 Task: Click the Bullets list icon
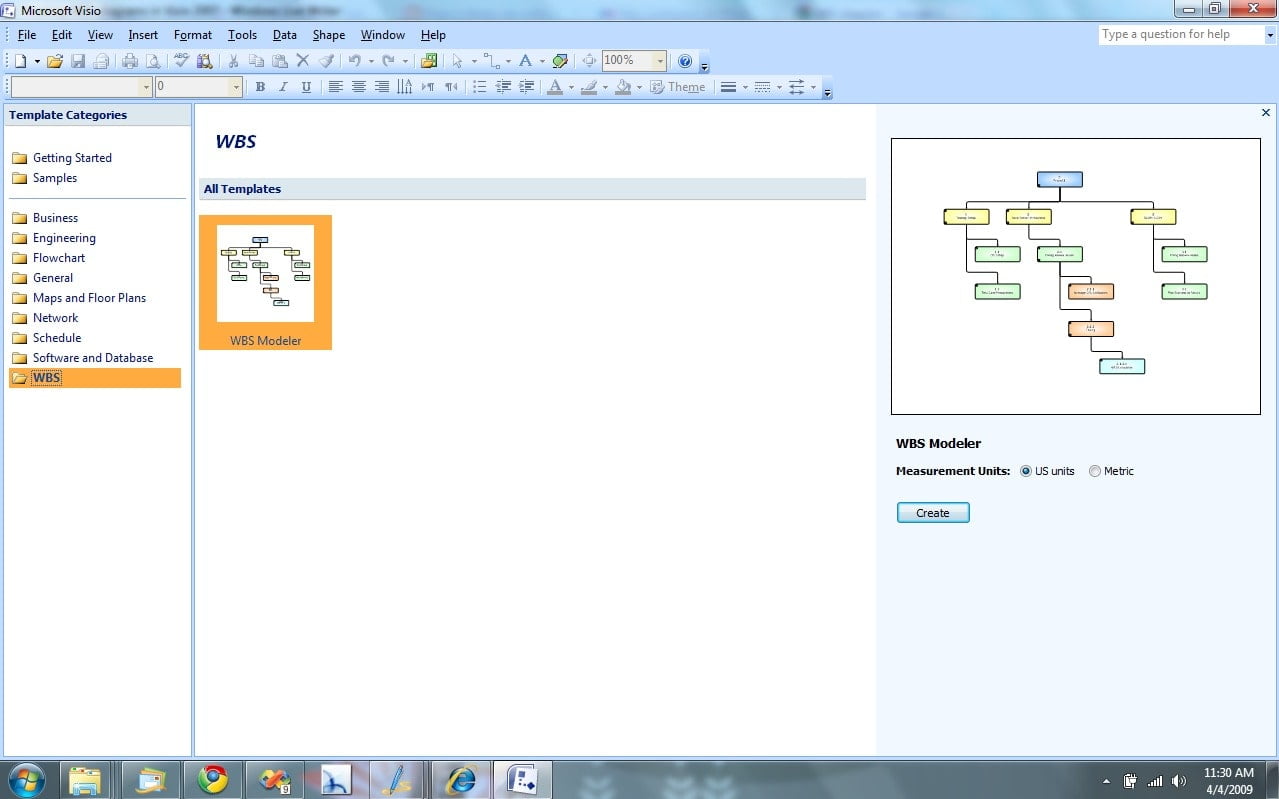point(479,87)
